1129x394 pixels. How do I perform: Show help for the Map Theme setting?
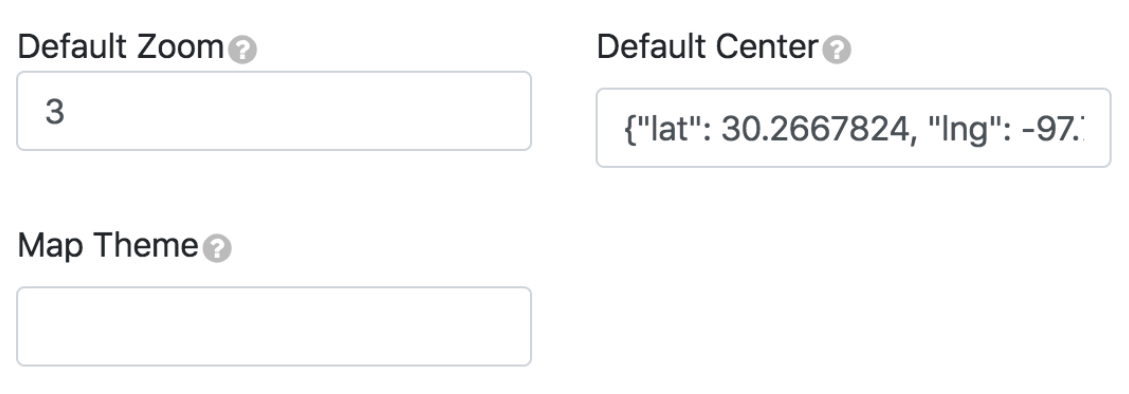tap(217, 249)
